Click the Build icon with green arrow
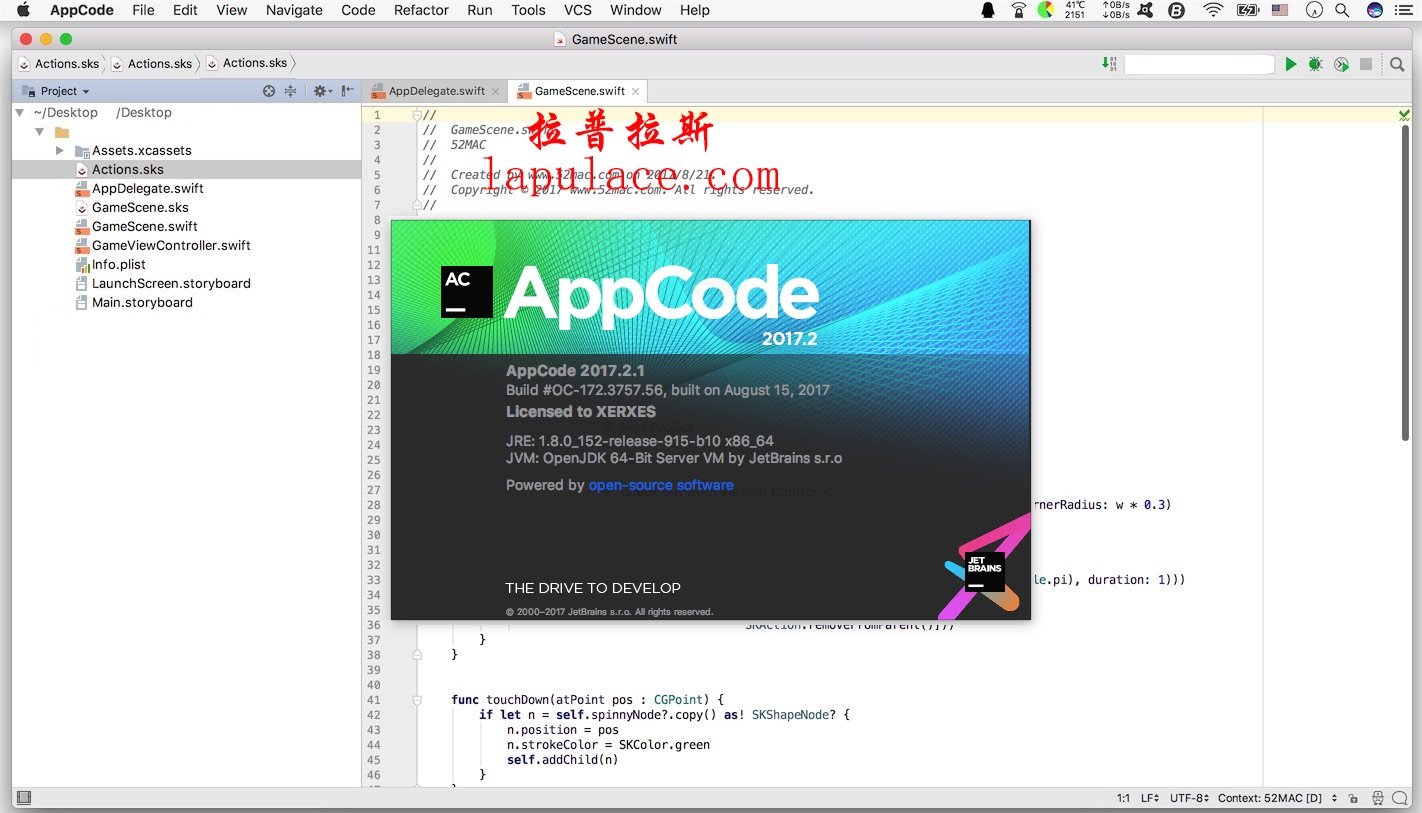The height and width of the screenshot is (813, 1422). coord(1109,63)
